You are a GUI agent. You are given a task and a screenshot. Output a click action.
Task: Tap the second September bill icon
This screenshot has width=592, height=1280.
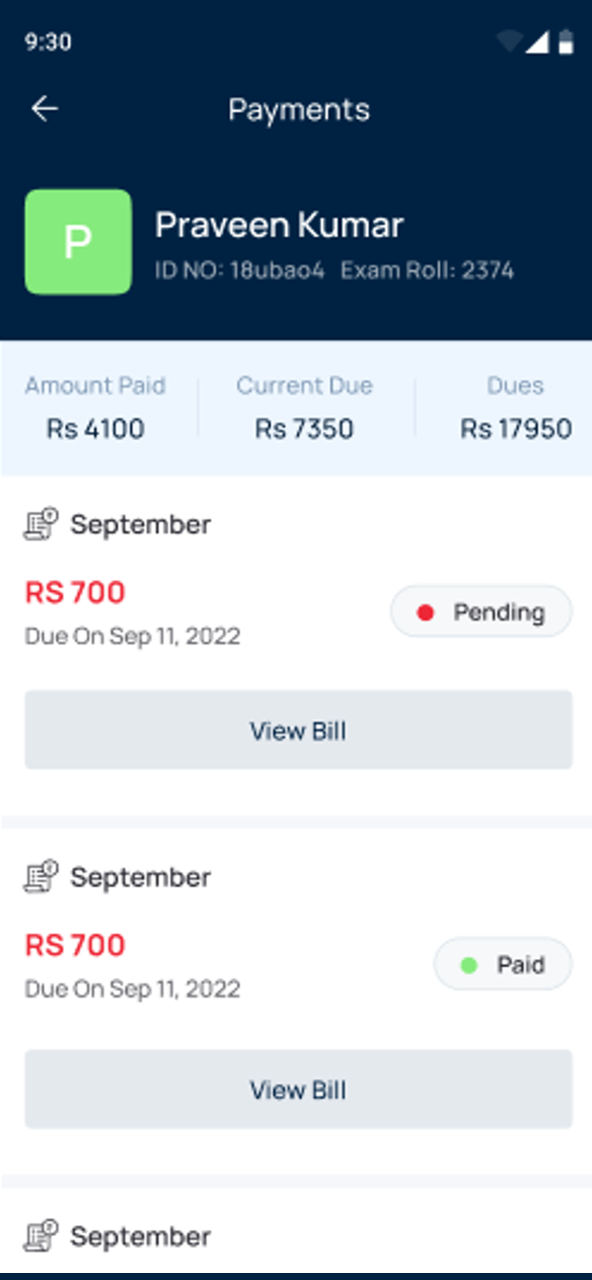tap(41, 877)
